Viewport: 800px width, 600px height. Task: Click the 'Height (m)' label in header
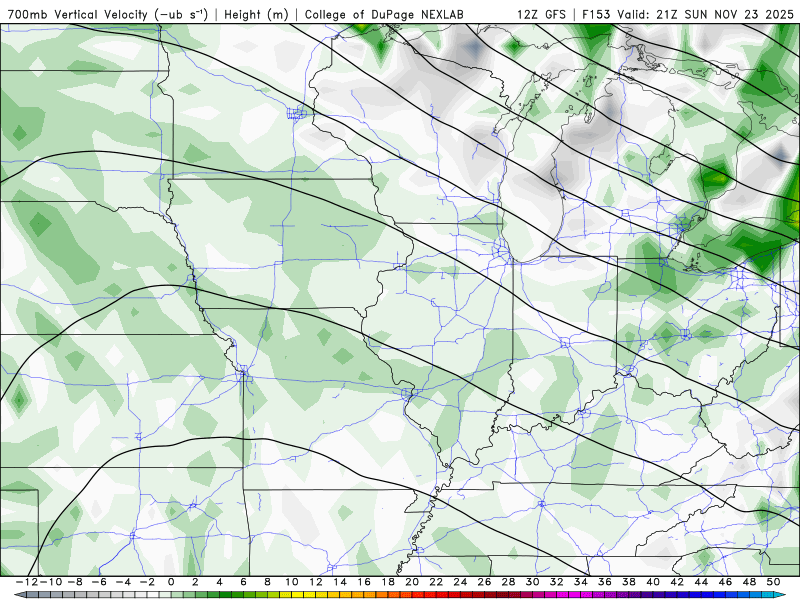256,14
